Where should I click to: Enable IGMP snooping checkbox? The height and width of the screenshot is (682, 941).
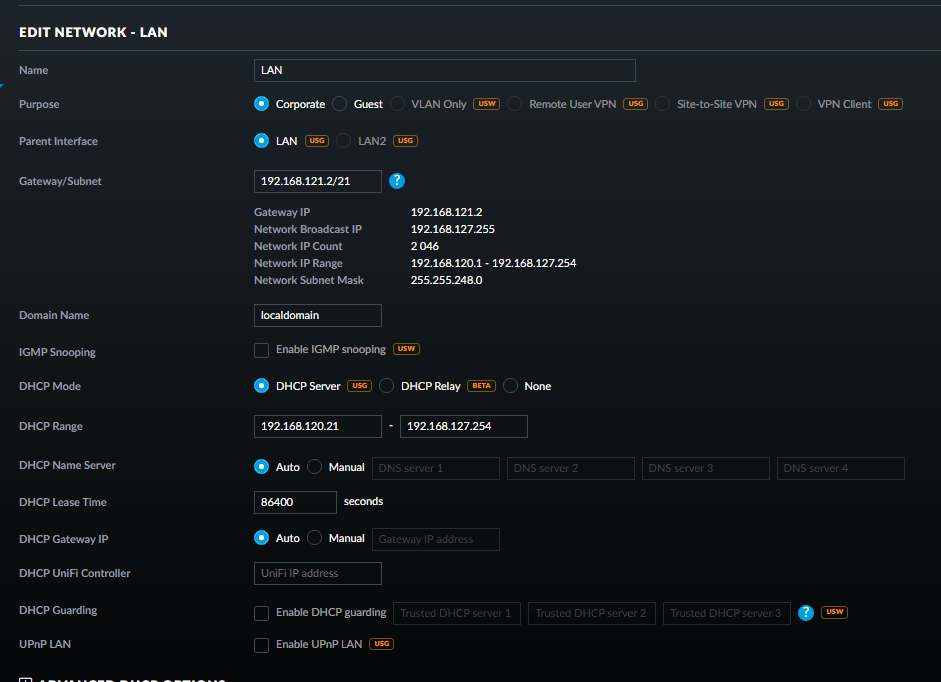point(261,350)
